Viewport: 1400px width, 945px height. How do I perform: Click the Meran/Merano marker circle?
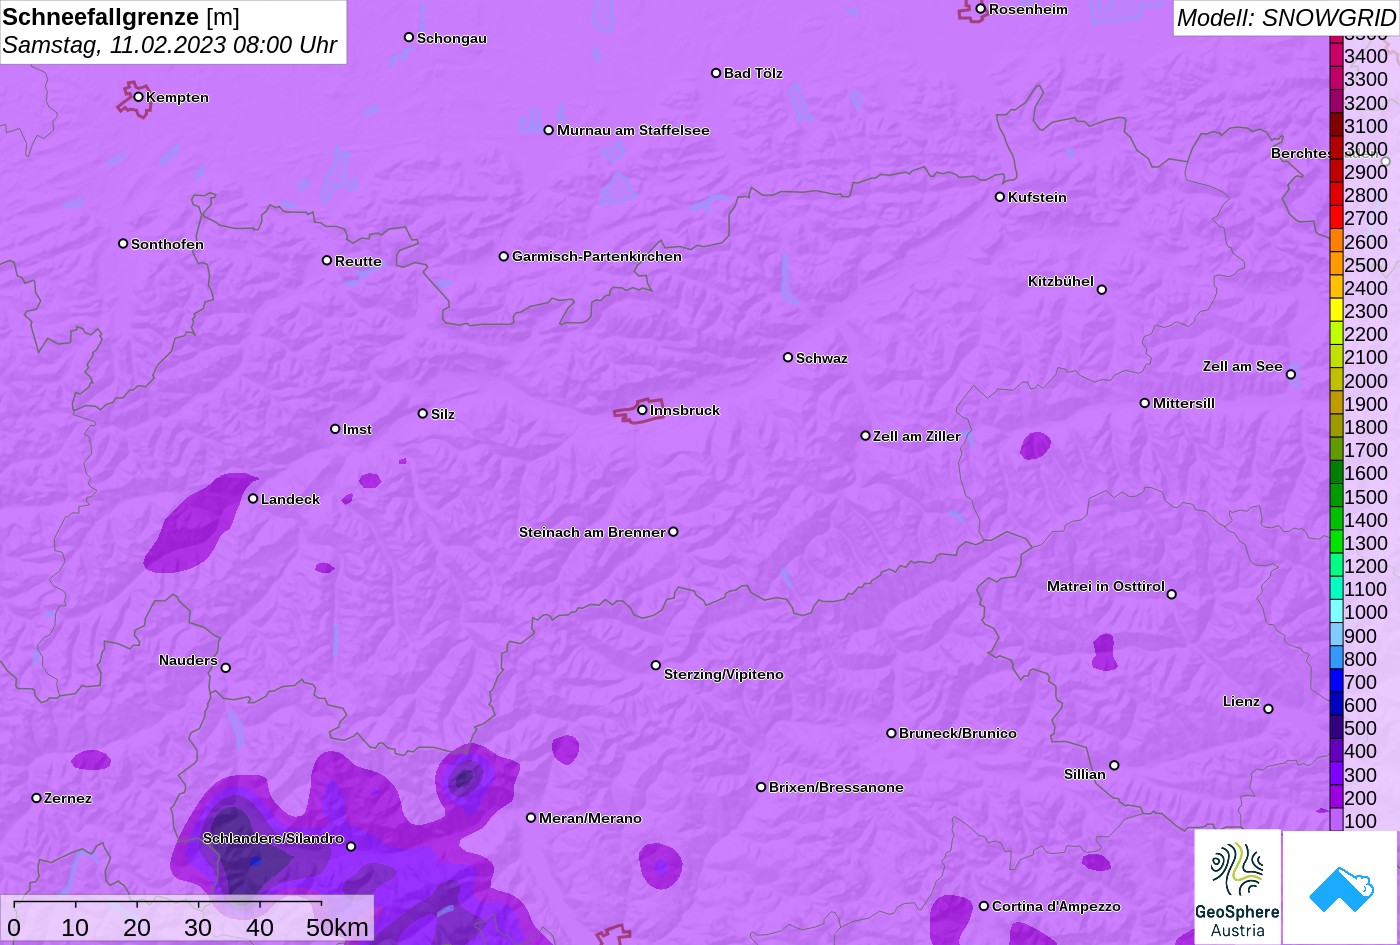coord(531,818)
